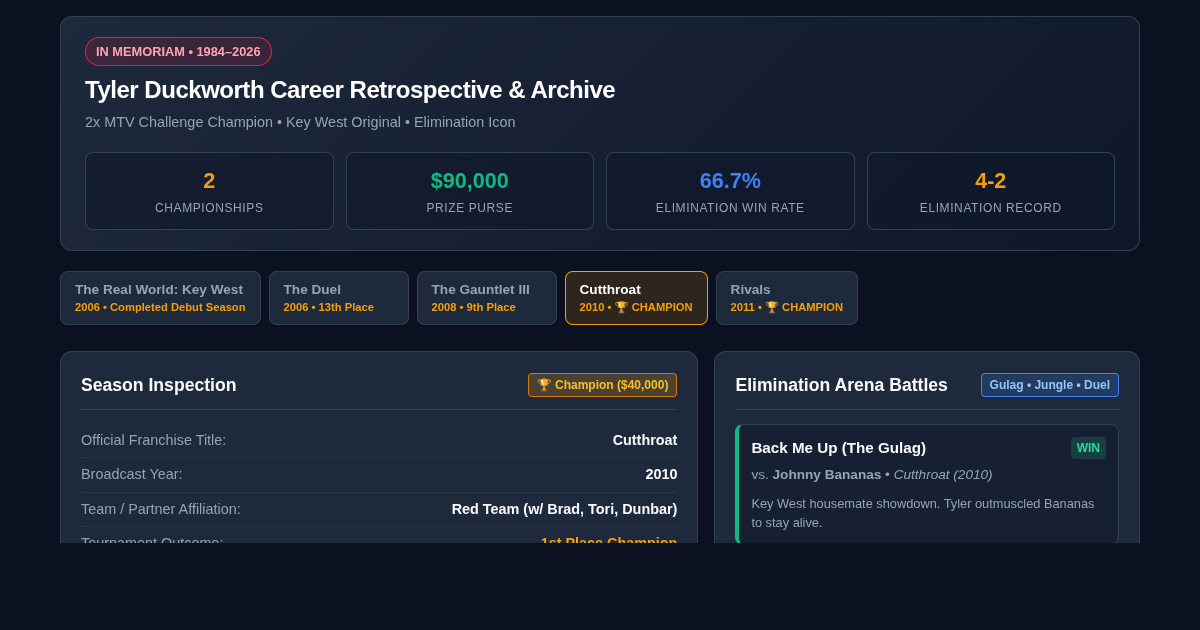Click the In Memoriam 1984–2026 badge
This screenshot has width=1200, height=630.
click(178, 51)
